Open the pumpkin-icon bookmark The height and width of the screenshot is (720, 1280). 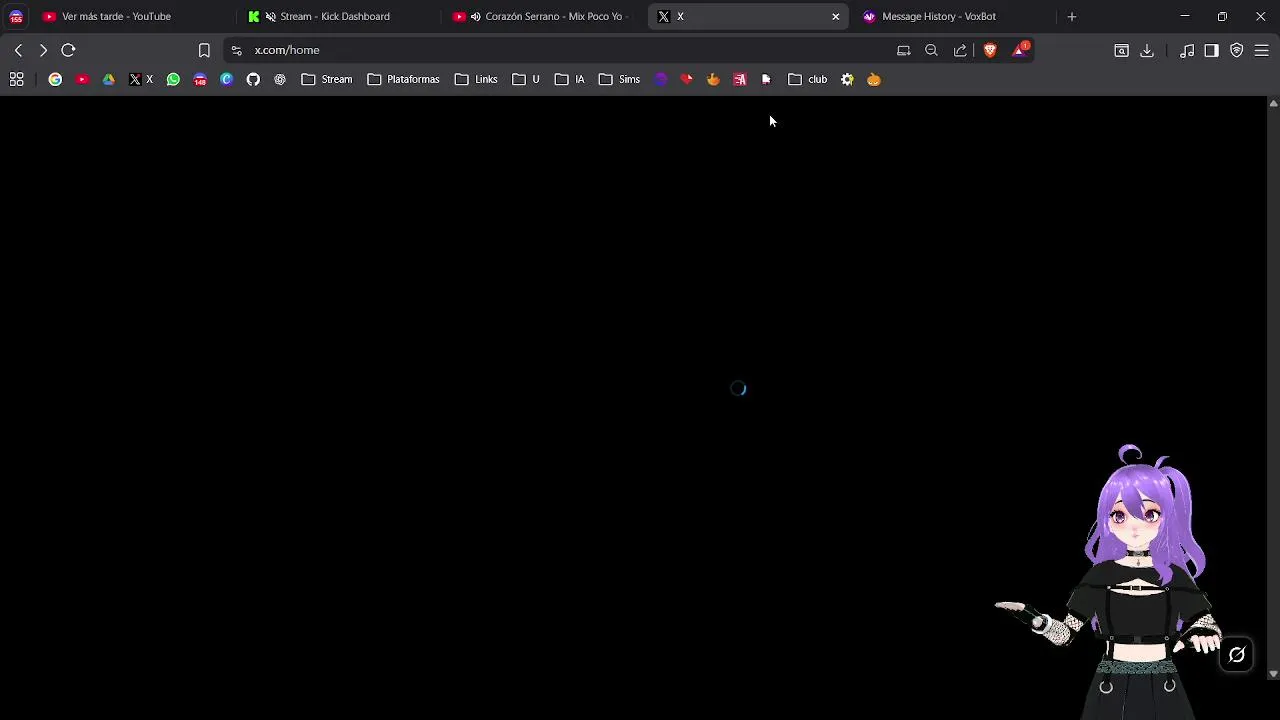click(x=874, y=79)
